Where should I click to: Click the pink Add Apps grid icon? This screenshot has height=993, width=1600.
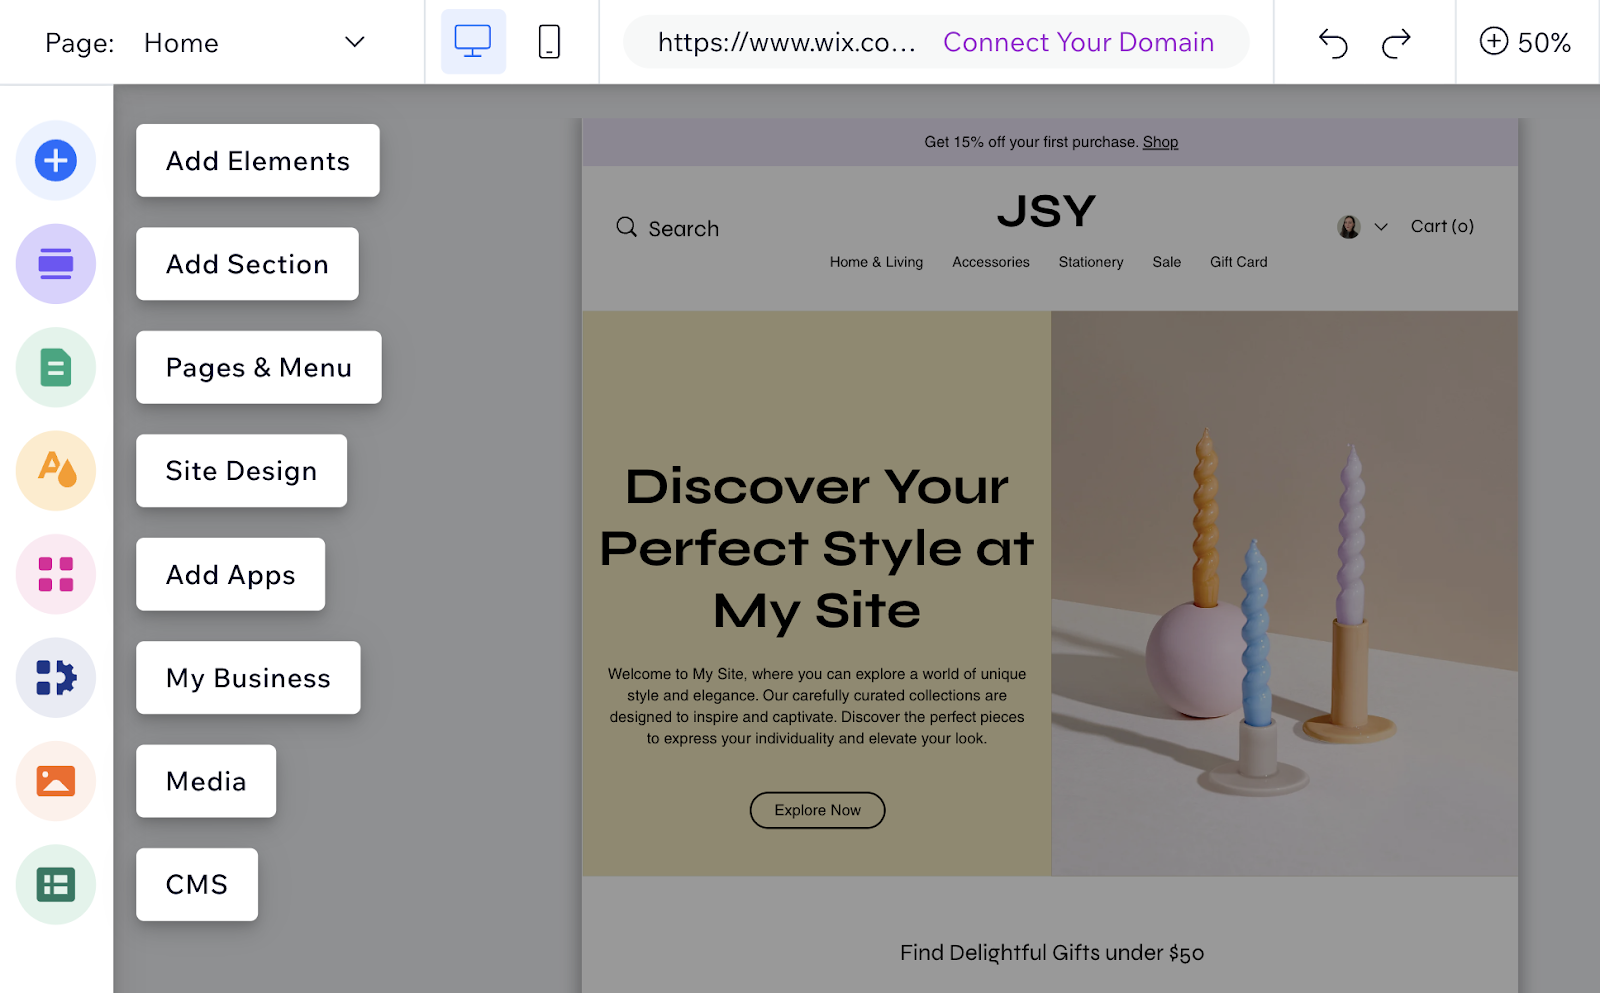pyautogui.click(x=56, y=574)
